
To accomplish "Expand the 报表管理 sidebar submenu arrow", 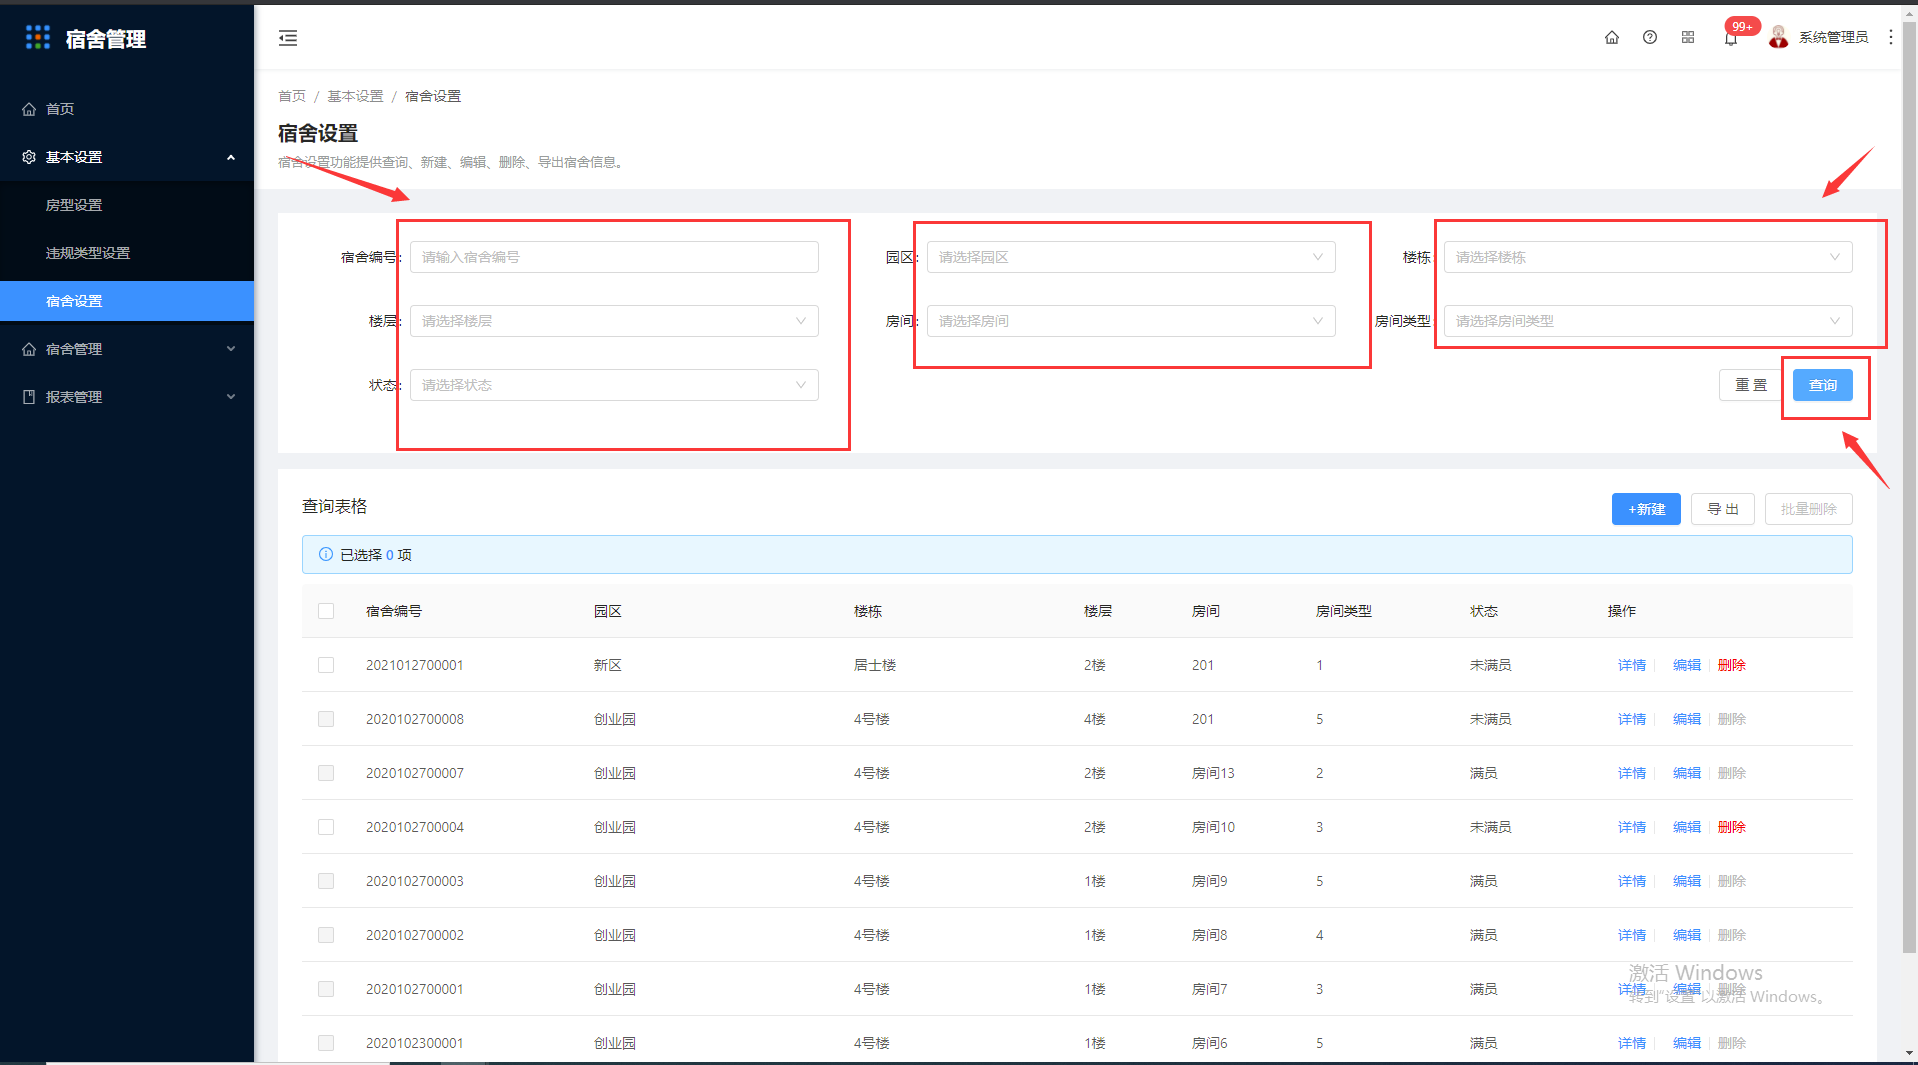I will [231, 397].
